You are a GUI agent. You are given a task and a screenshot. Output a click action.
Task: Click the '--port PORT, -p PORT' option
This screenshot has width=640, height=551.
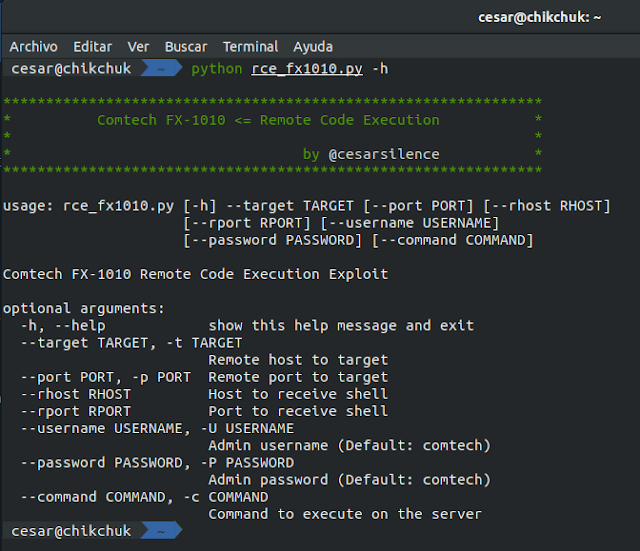tap(106, 377)
